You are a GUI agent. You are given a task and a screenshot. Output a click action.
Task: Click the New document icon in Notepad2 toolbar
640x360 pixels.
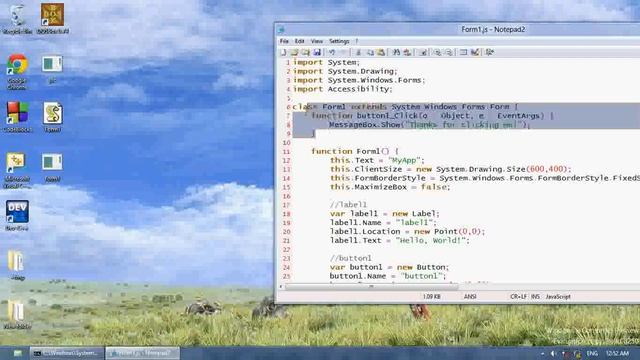pos(284,52)
